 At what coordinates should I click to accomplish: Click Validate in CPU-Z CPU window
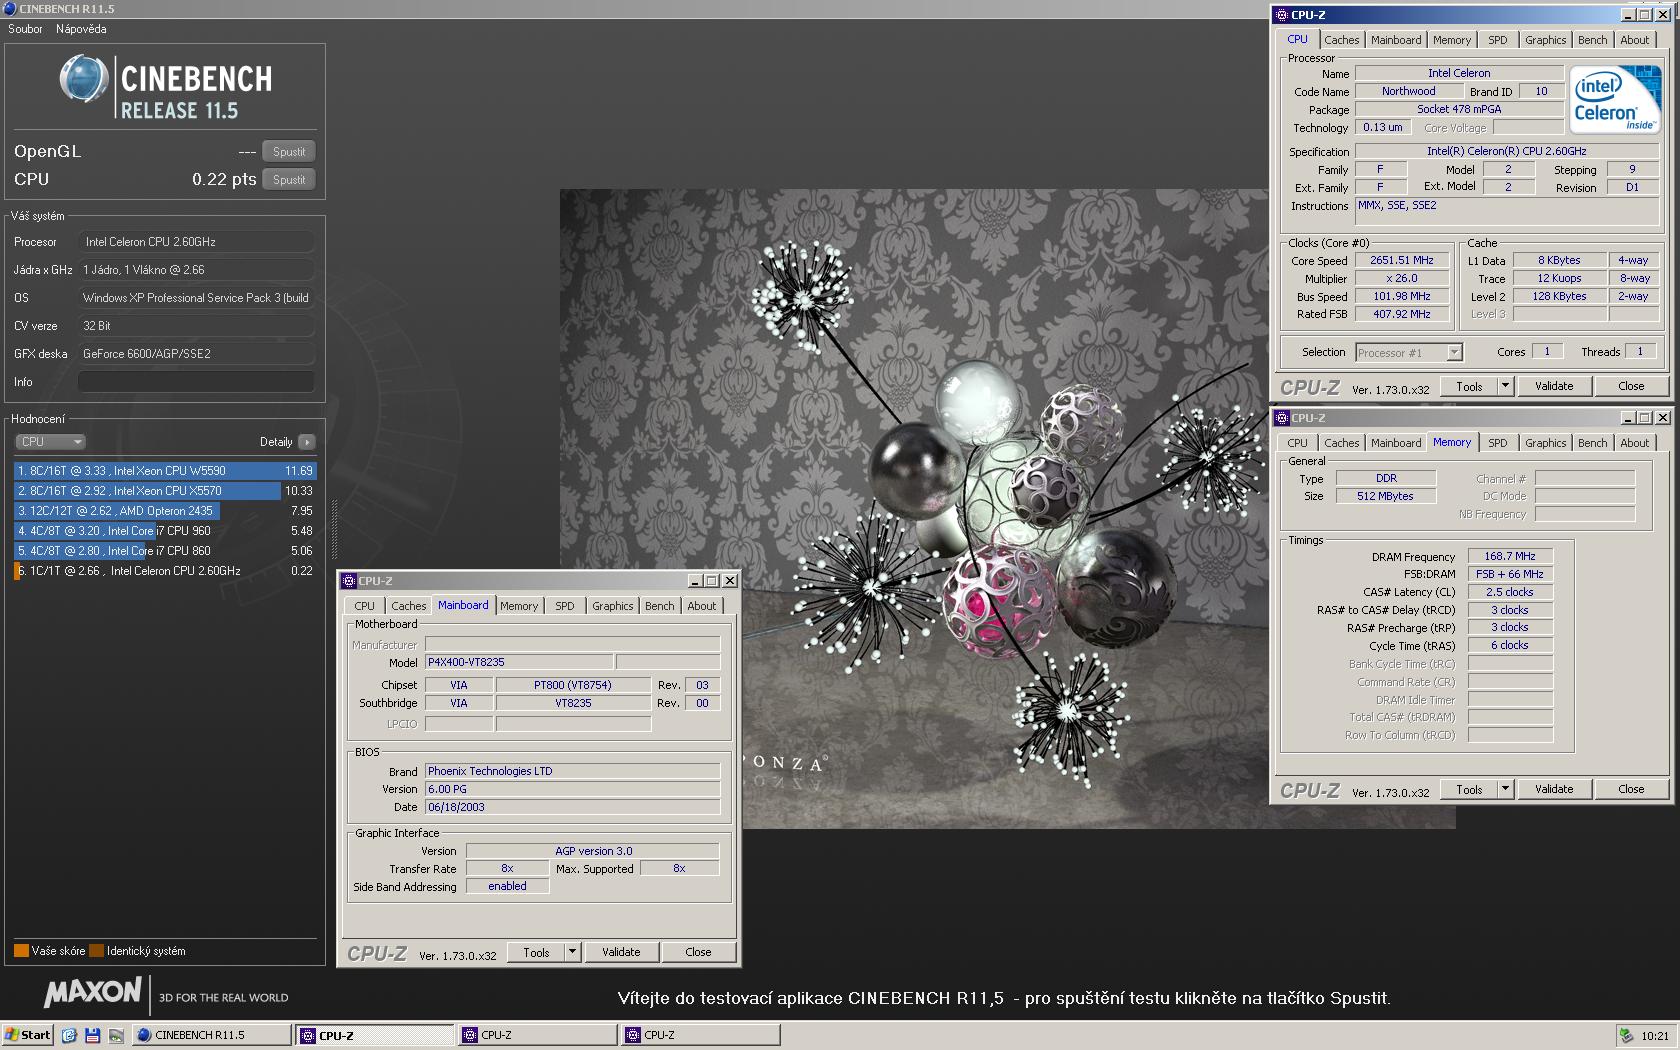point(1554,386)
